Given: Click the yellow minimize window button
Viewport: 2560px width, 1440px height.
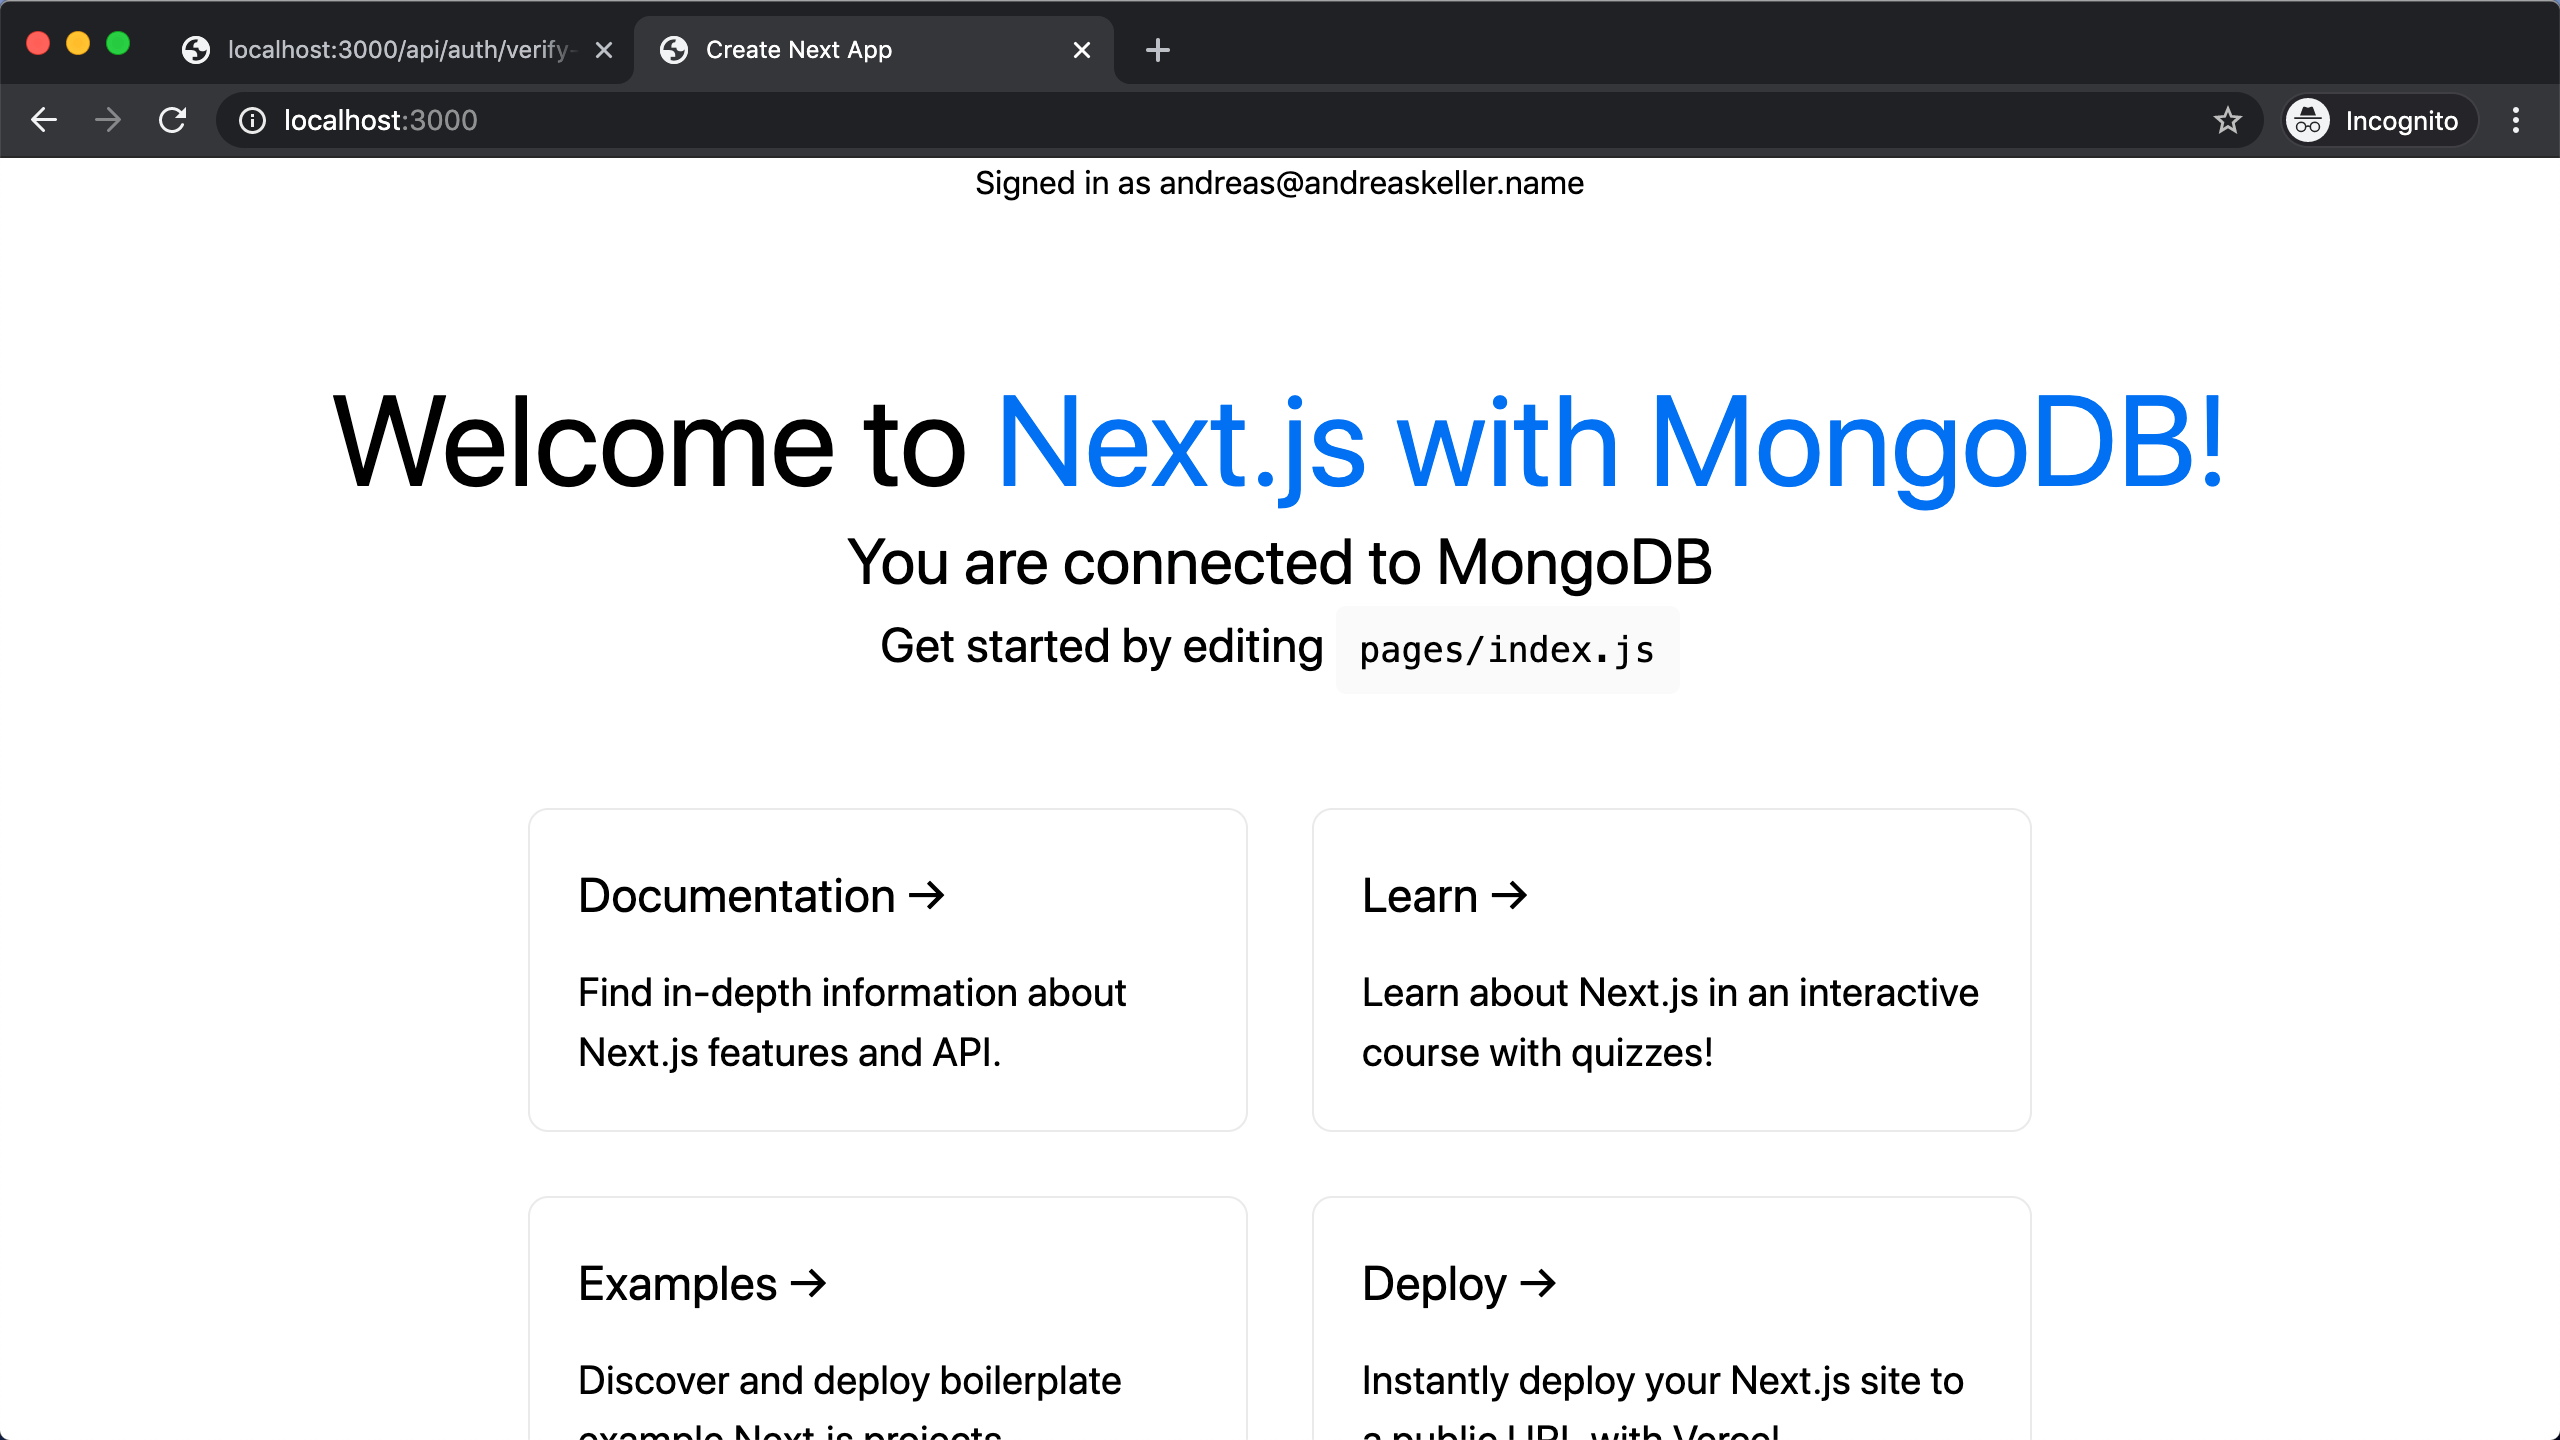Looking at the screenshot, I should pyautogui.click(x=78, y=43).
